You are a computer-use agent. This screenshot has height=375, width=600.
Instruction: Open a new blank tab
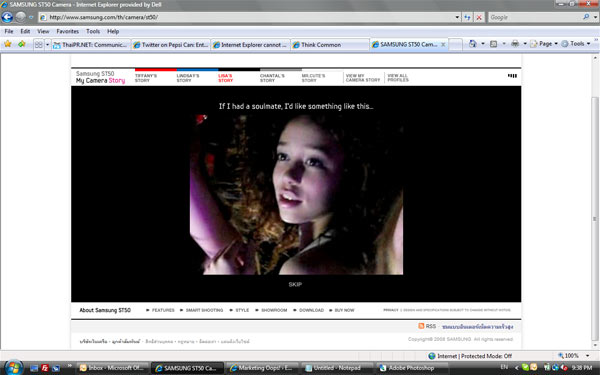[x=455, y=44]
